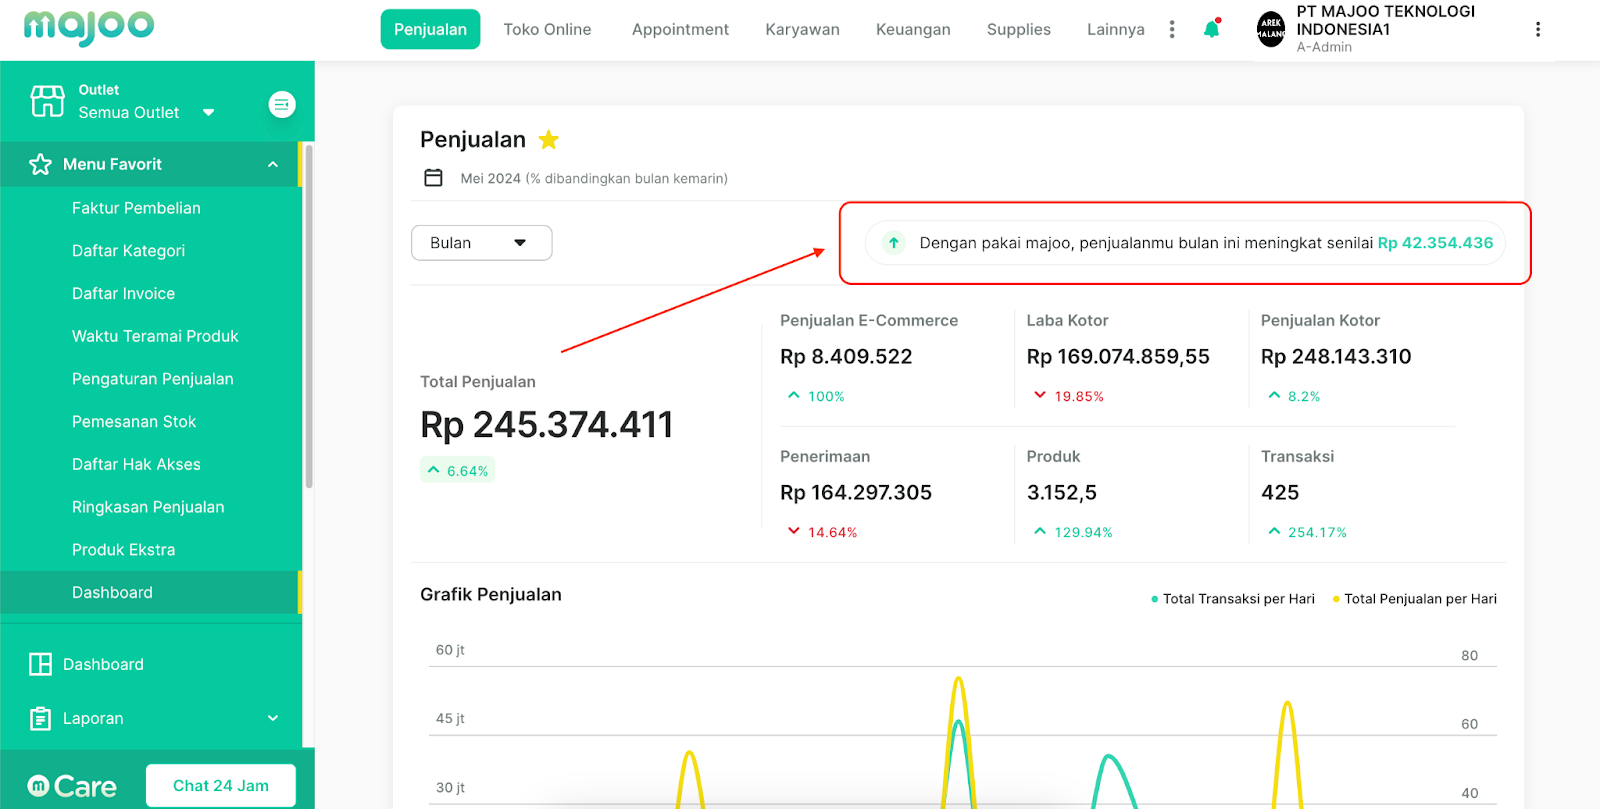Click the 19.85% Laba Kotor decrease
1600x809 pixels.
(x=1069, y=396)
